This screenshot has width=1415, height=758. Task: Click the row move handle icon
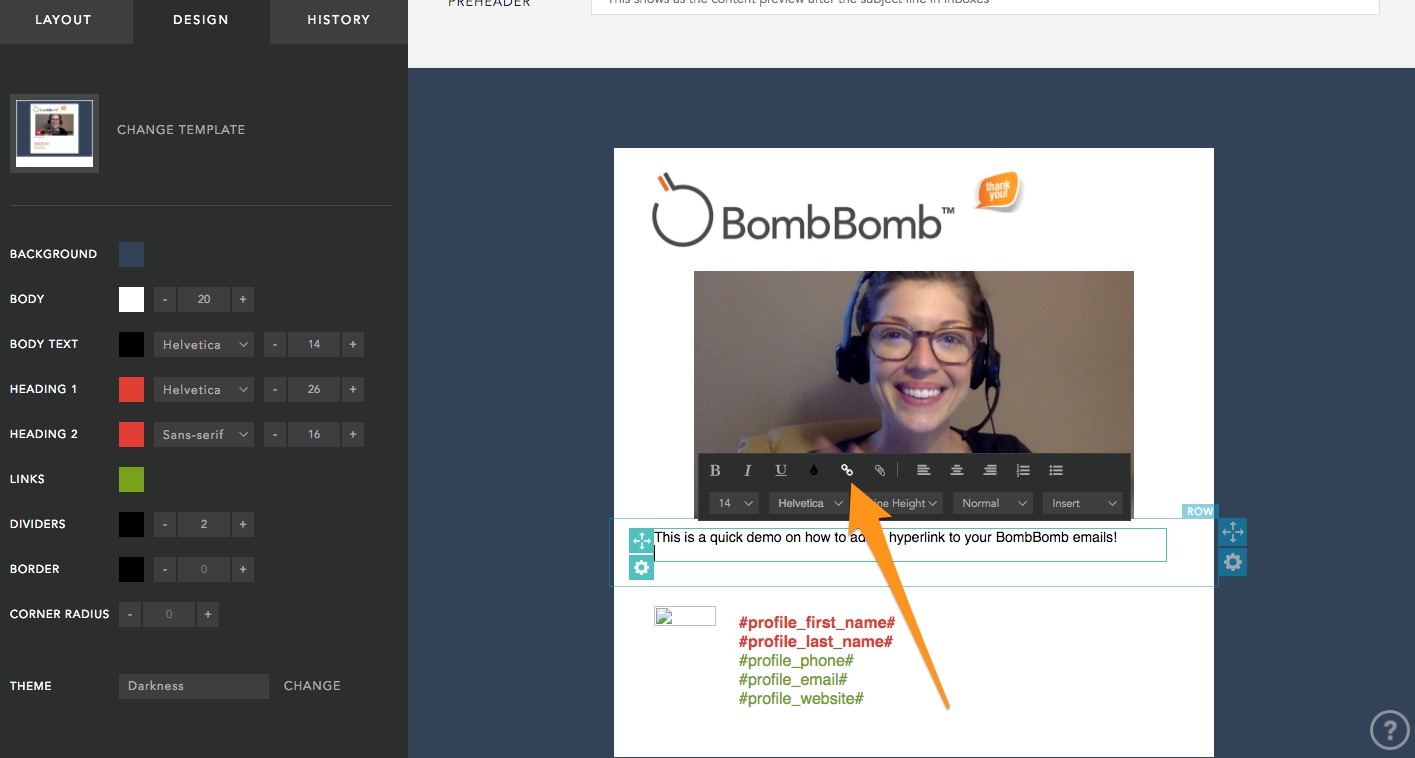(x=1233, y=532)
